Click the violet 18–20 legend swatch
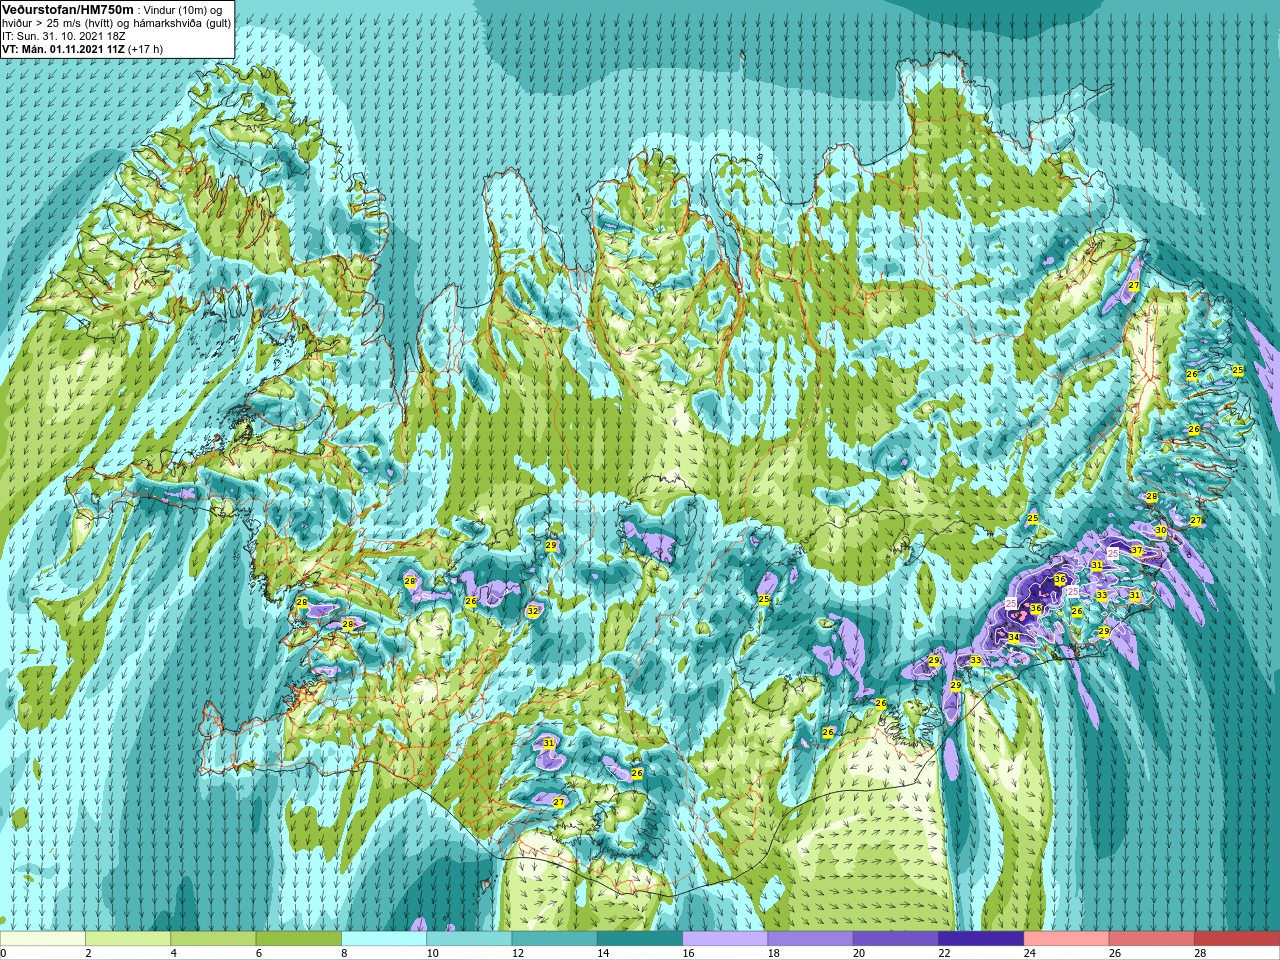 (x=810, y=939)
